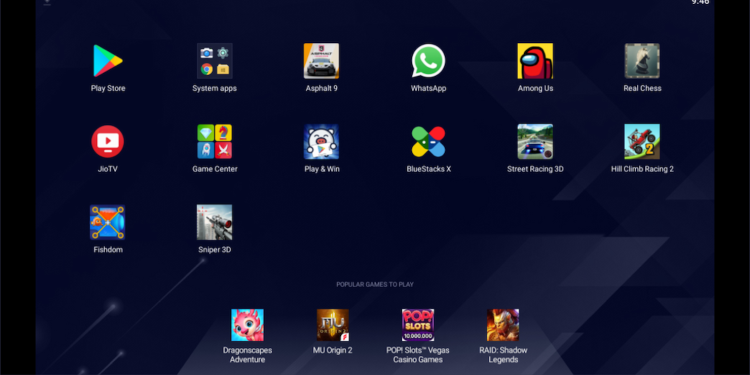Open BlueStacks X
The image size is (750, 375).
(x=429, y=142)
